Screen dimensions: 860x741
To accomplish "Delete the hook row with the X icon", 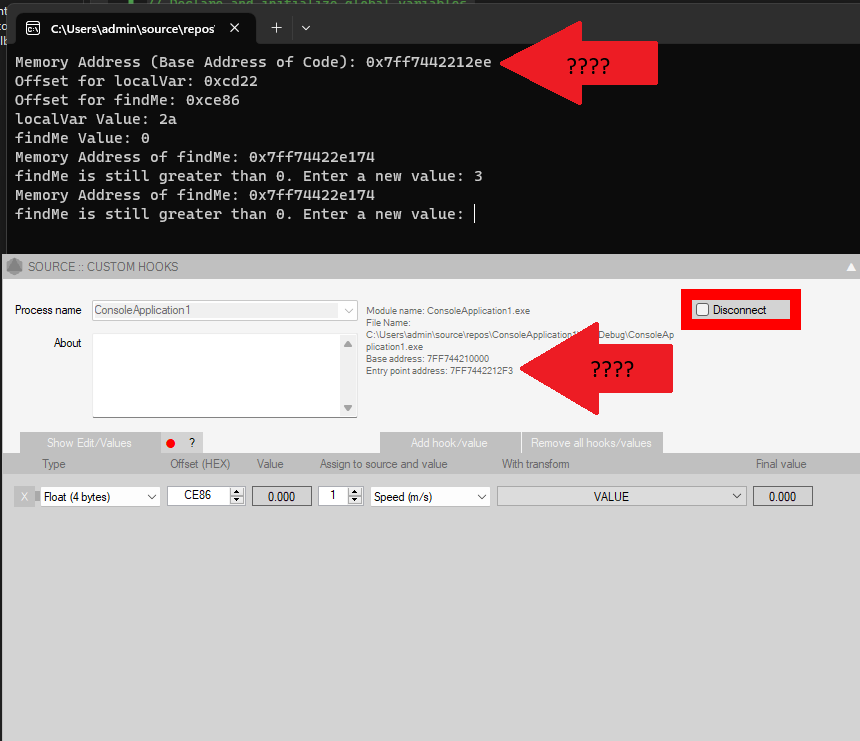I will 26,496.
